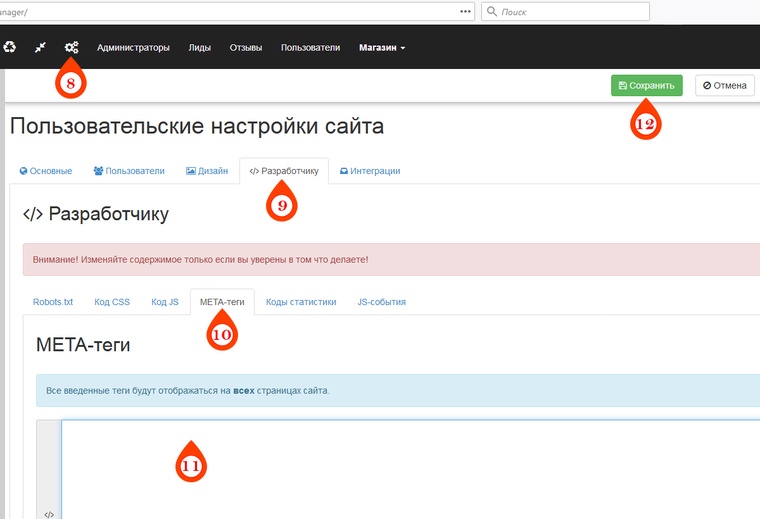The width and height of the screenshot is (760, 519).
Task: Select the Интеграции tab
Action: [x=370, y=171]
